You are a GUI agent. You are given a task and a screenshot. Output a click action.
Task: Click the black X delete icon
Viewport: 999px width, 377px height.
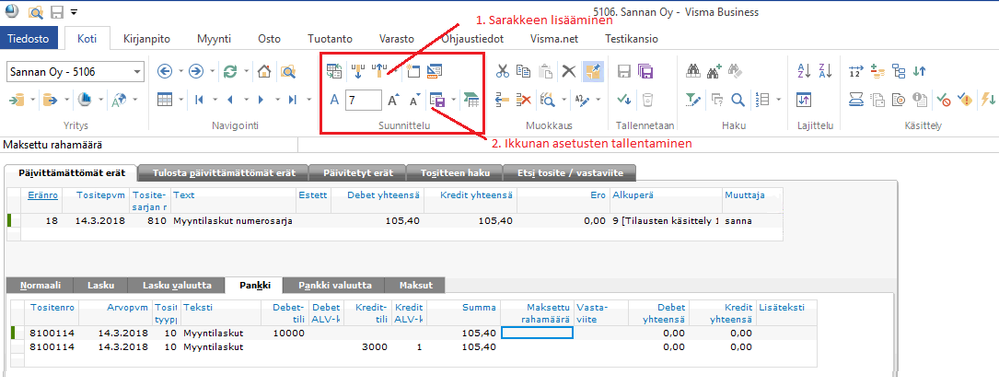tap(569, 71)
